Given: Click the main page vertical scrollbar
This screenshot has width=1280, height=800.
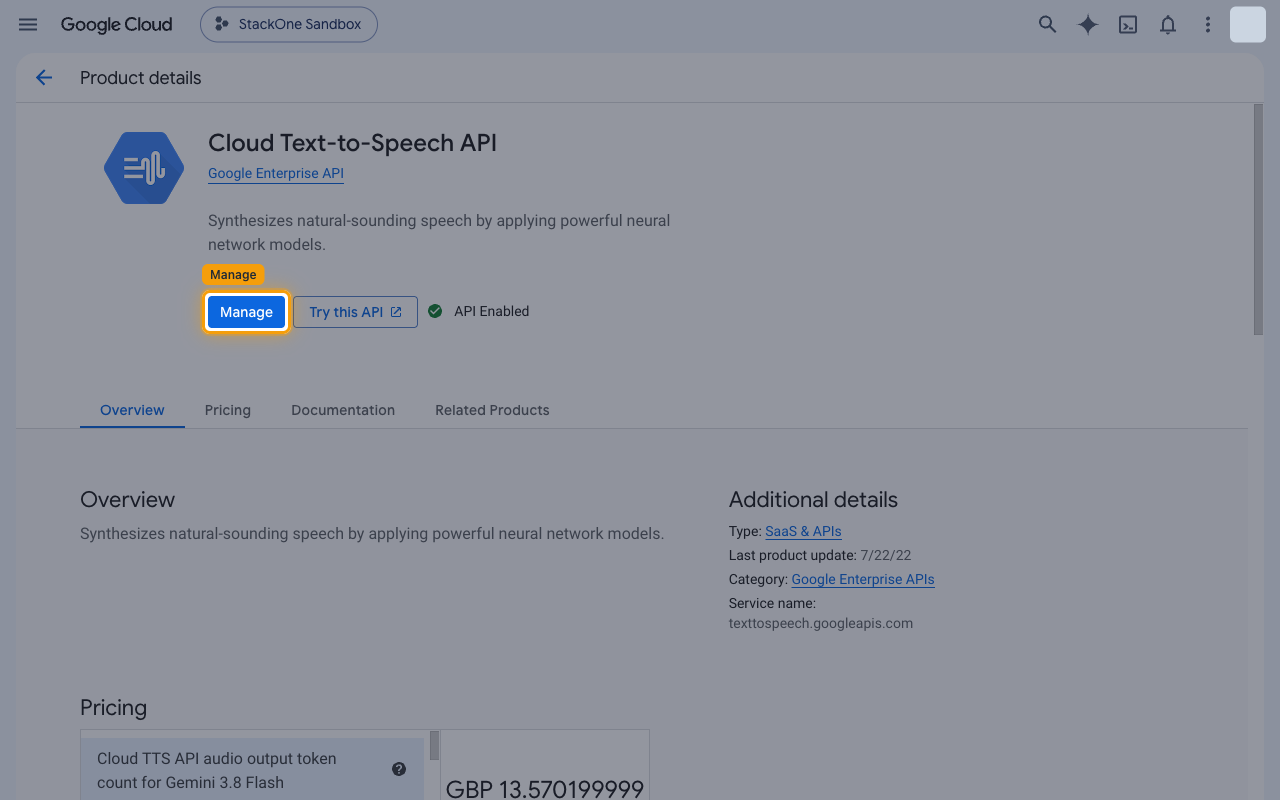Looking at the screenshot, I should point(1258,220).
